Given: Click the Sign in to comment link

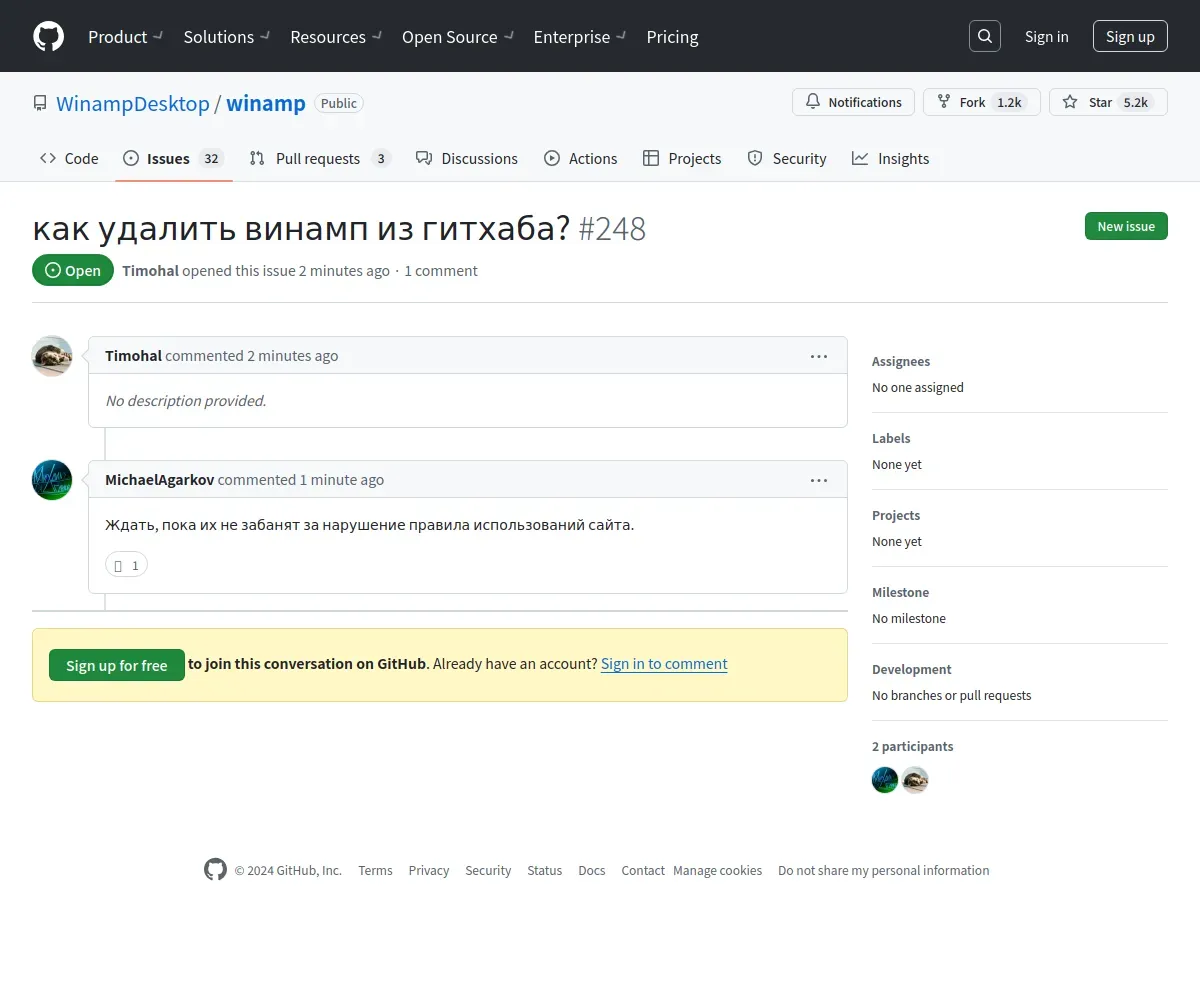Looking at the screenshot, I should pyautogui.click(x=664, y=664).
